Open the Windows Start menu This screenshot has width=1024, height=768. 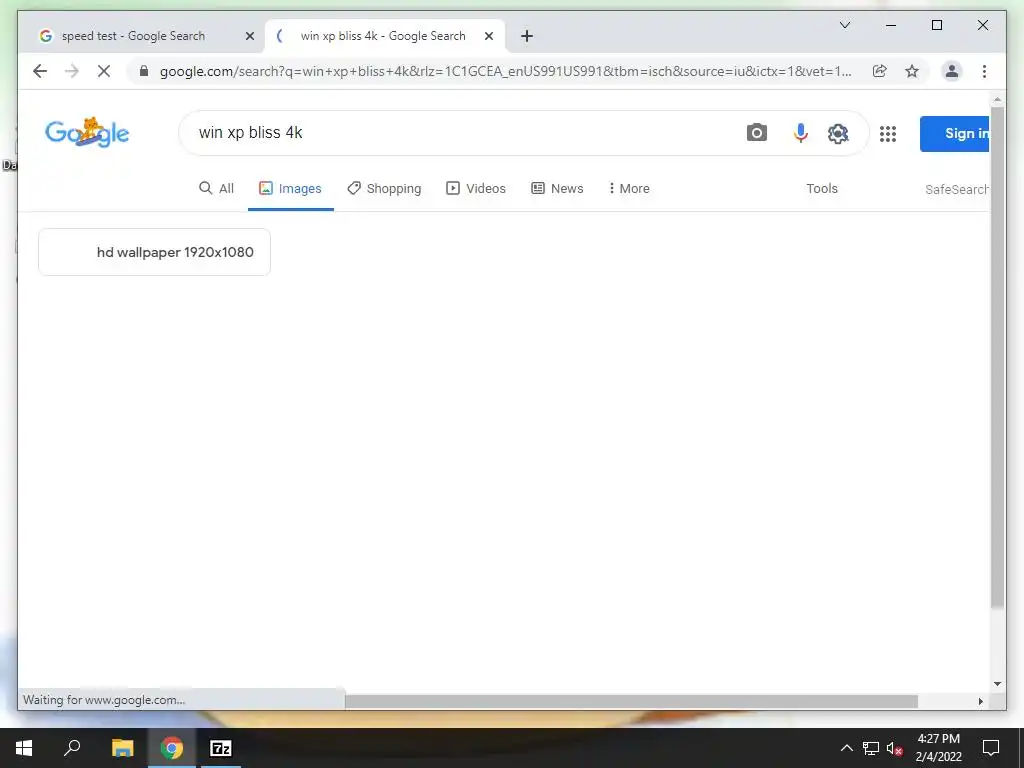pyautogui.click(x=24, y=748)
